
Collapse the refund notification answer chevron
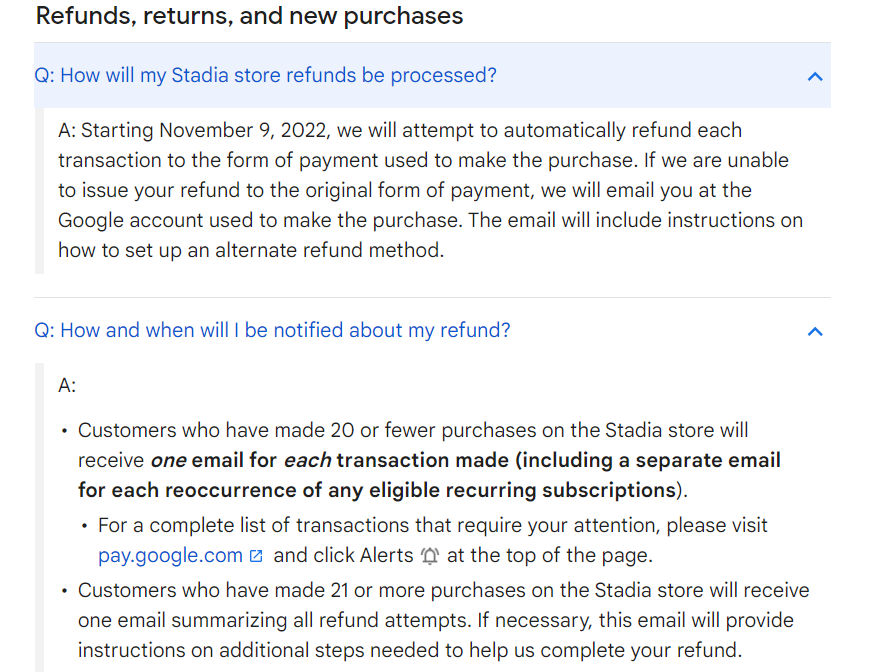coord(815,331)
